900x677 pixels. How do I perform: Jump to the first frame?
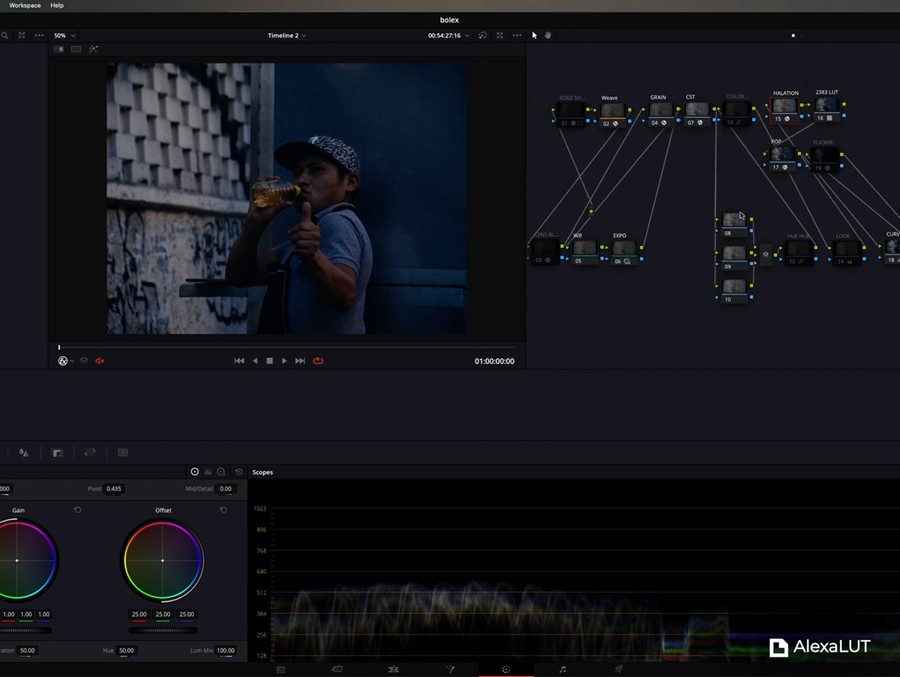(x=239, y=361)
